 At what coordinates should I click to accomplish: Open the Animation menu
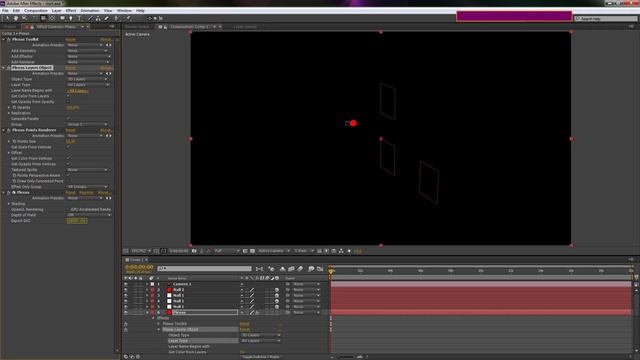click(90, 11)
